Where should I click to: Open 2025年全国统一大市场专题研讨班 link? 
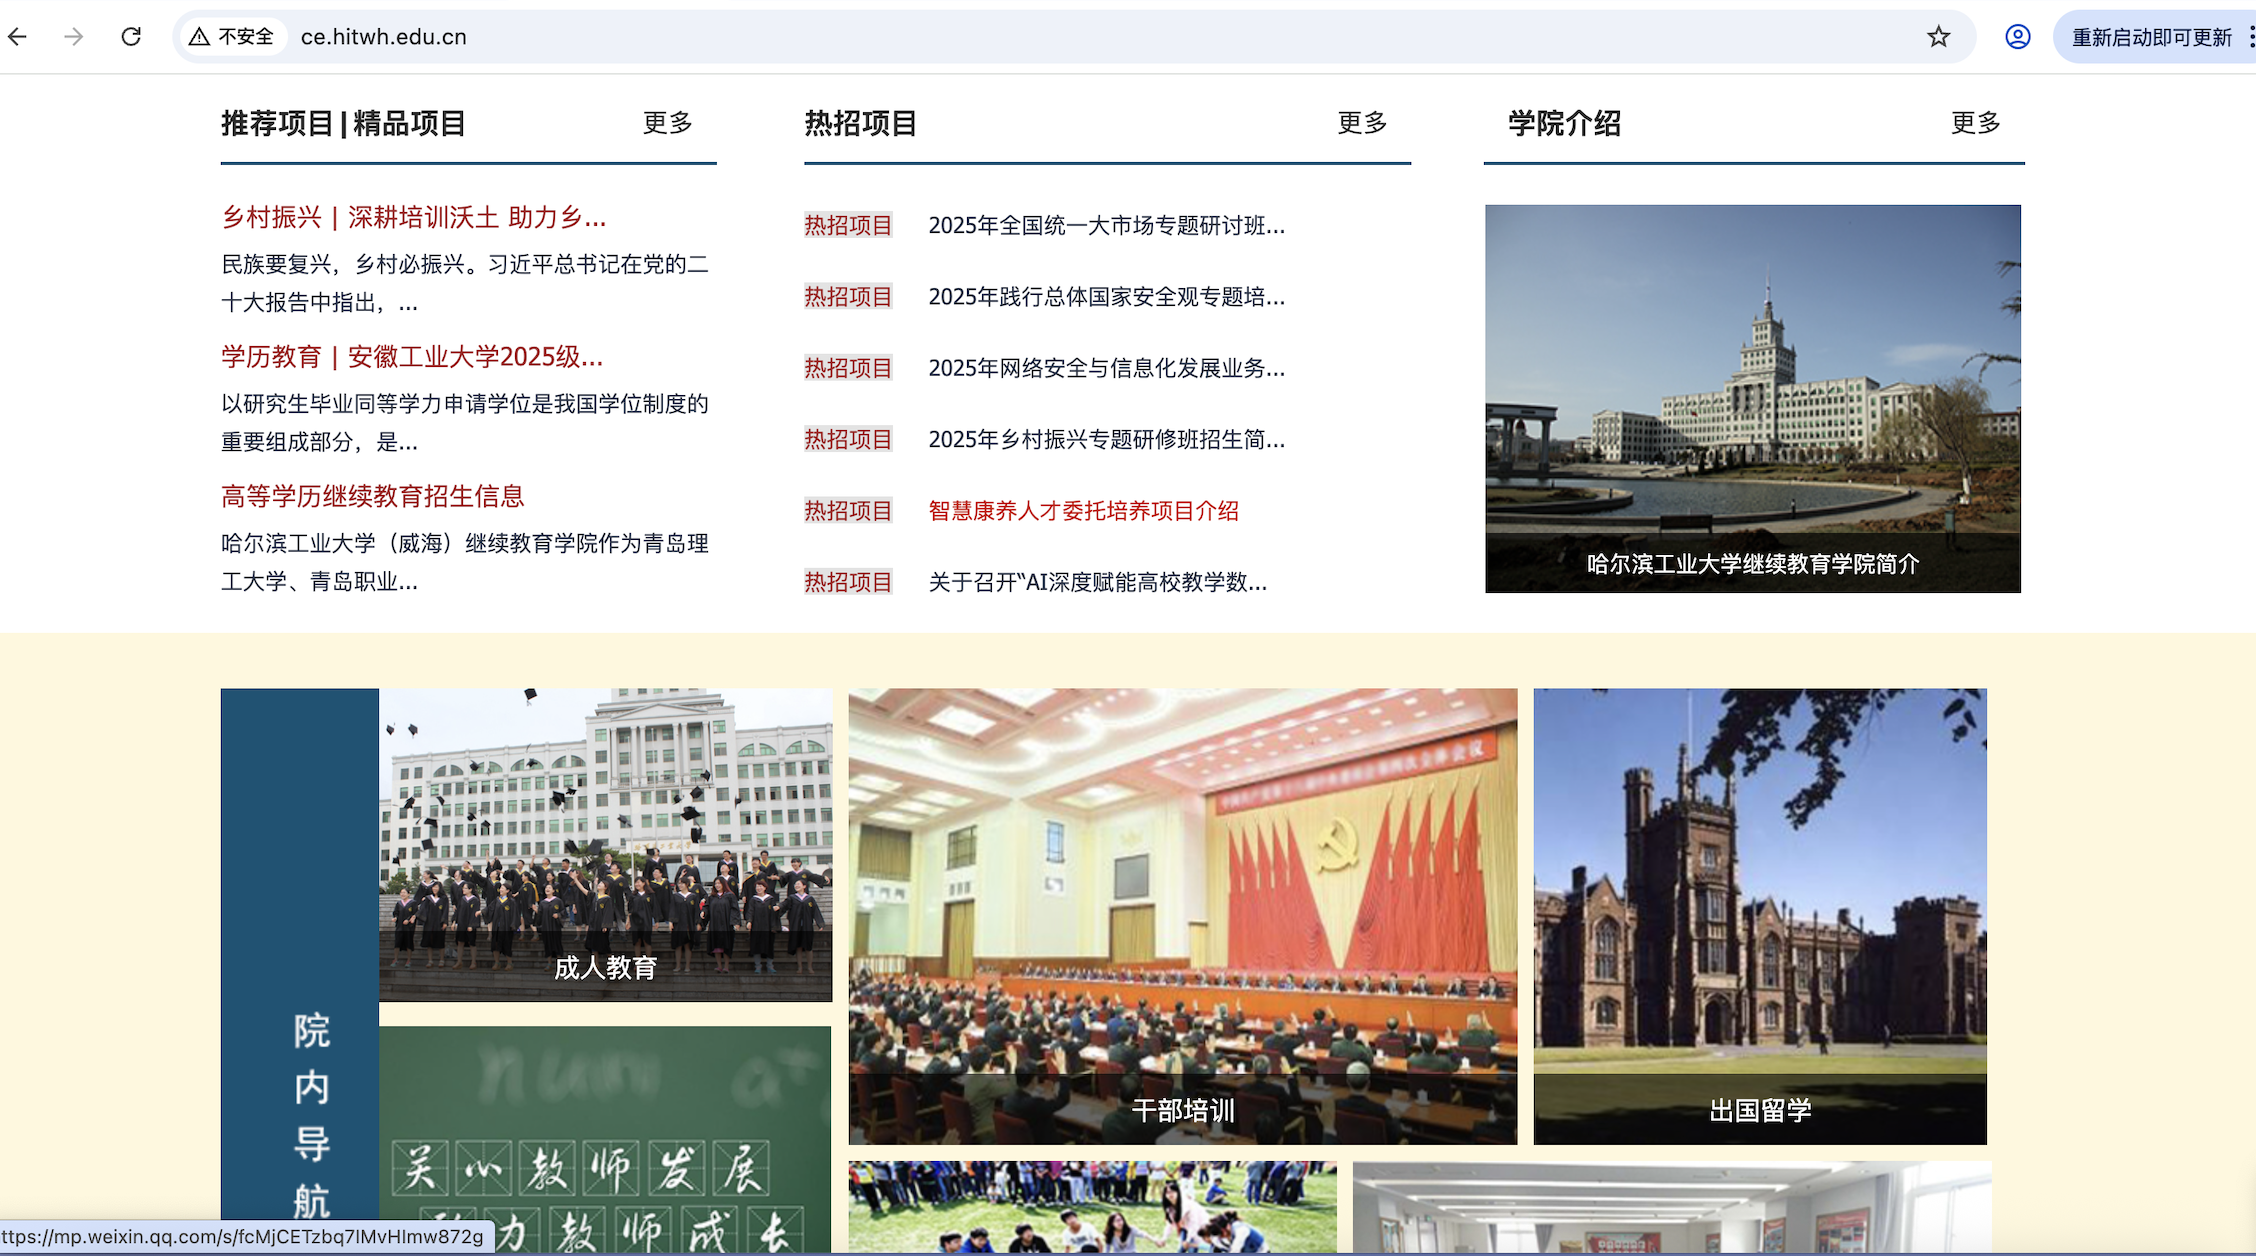coord(1106,226)
